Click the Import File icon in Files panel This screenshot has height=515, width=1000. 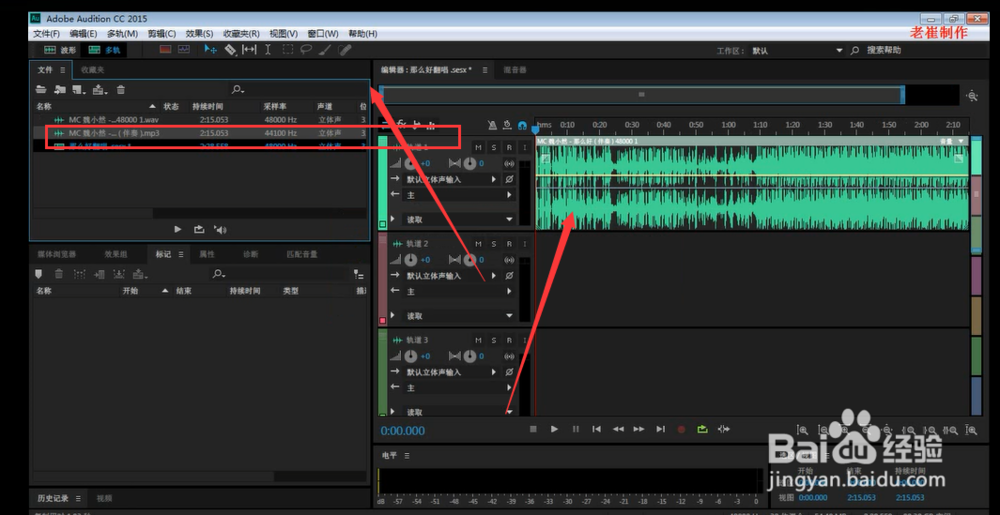pyautogui.click(x=60, y=90)
